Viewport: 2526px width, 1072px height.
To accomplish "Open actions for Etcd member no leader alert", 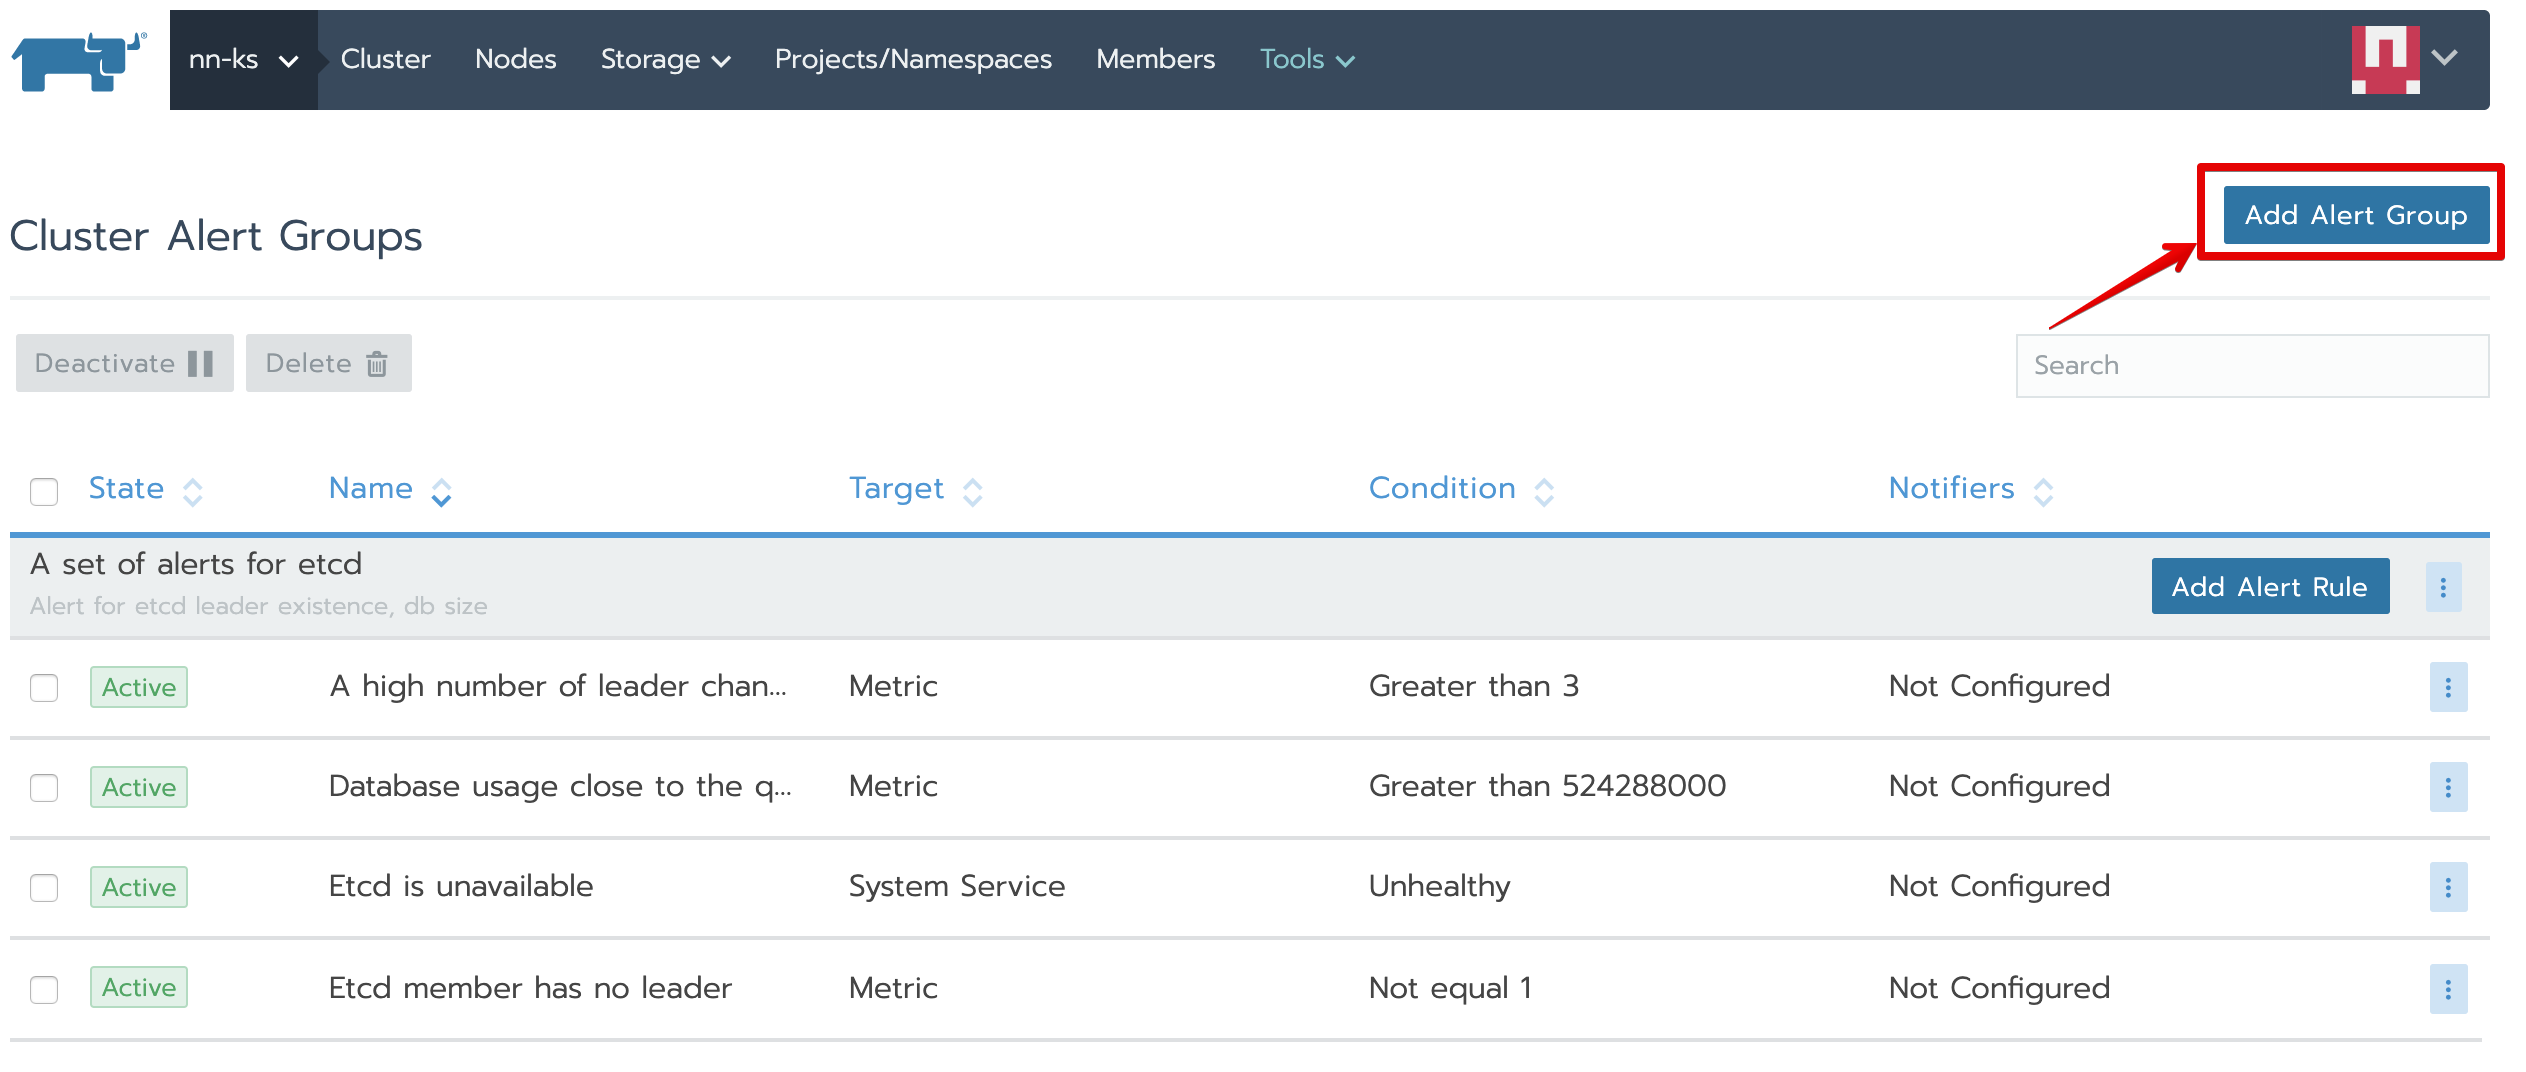I will click(x=2448, y=989).
